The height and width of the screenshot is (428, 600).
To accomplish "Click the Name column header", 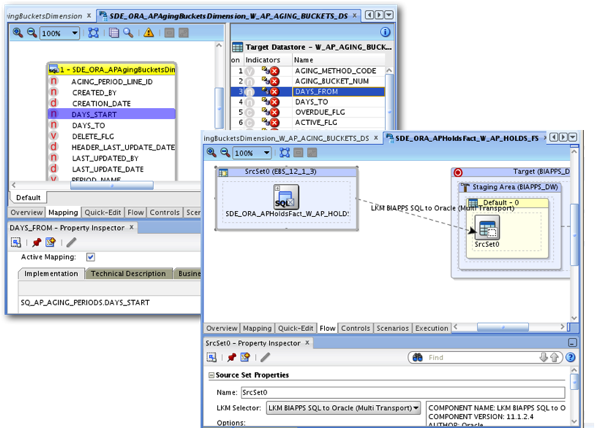I will coord(303,60).
